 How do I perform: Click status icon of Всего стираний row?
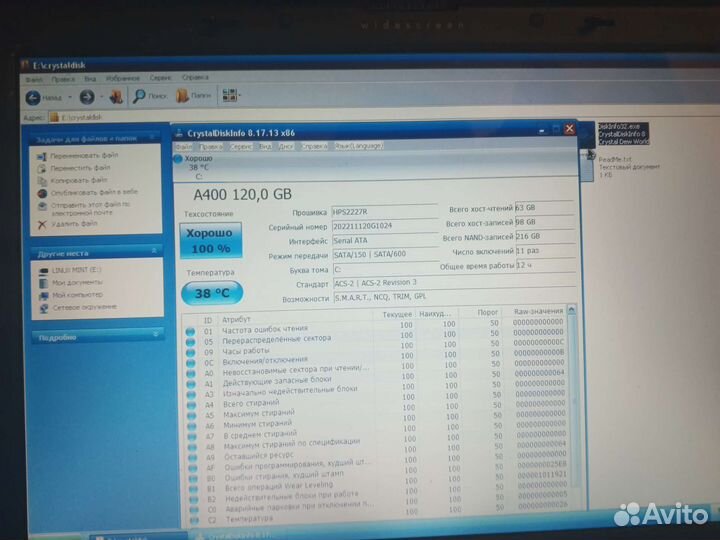[191, 405]
